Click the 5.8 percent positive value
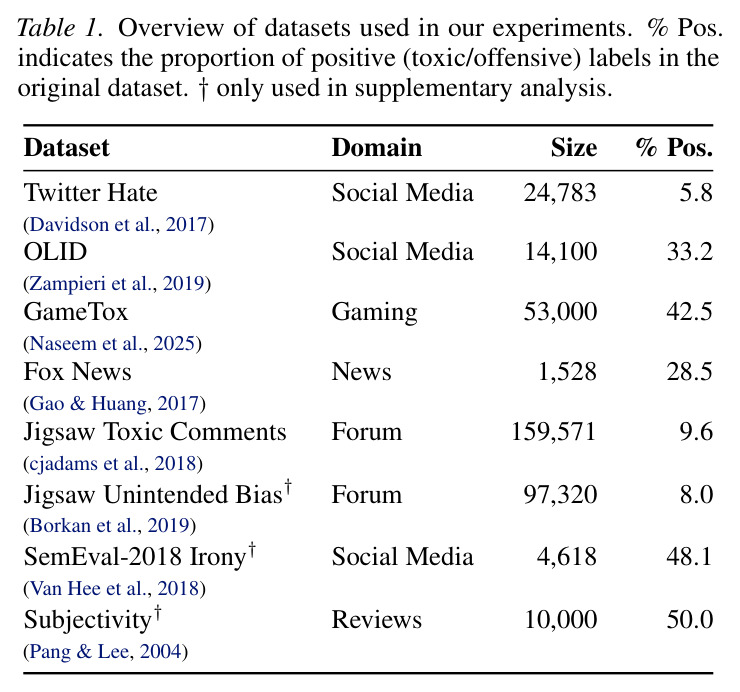Image resolution: width=740 pixels, height=692 pixels. (696, 193)
